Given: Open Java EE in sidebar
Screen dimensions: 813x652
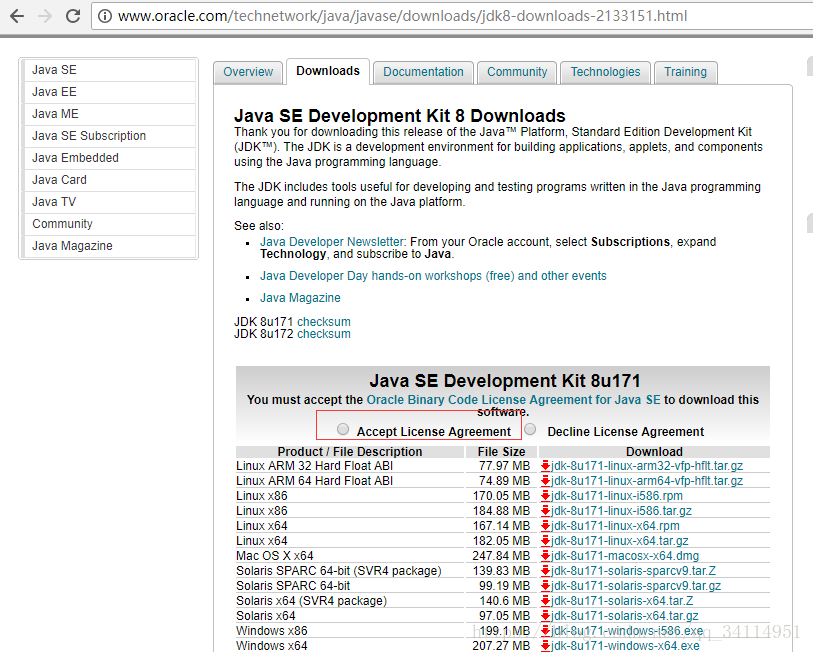Looking at the screenshot, I should pyautogui.click(x=109, y=92).
